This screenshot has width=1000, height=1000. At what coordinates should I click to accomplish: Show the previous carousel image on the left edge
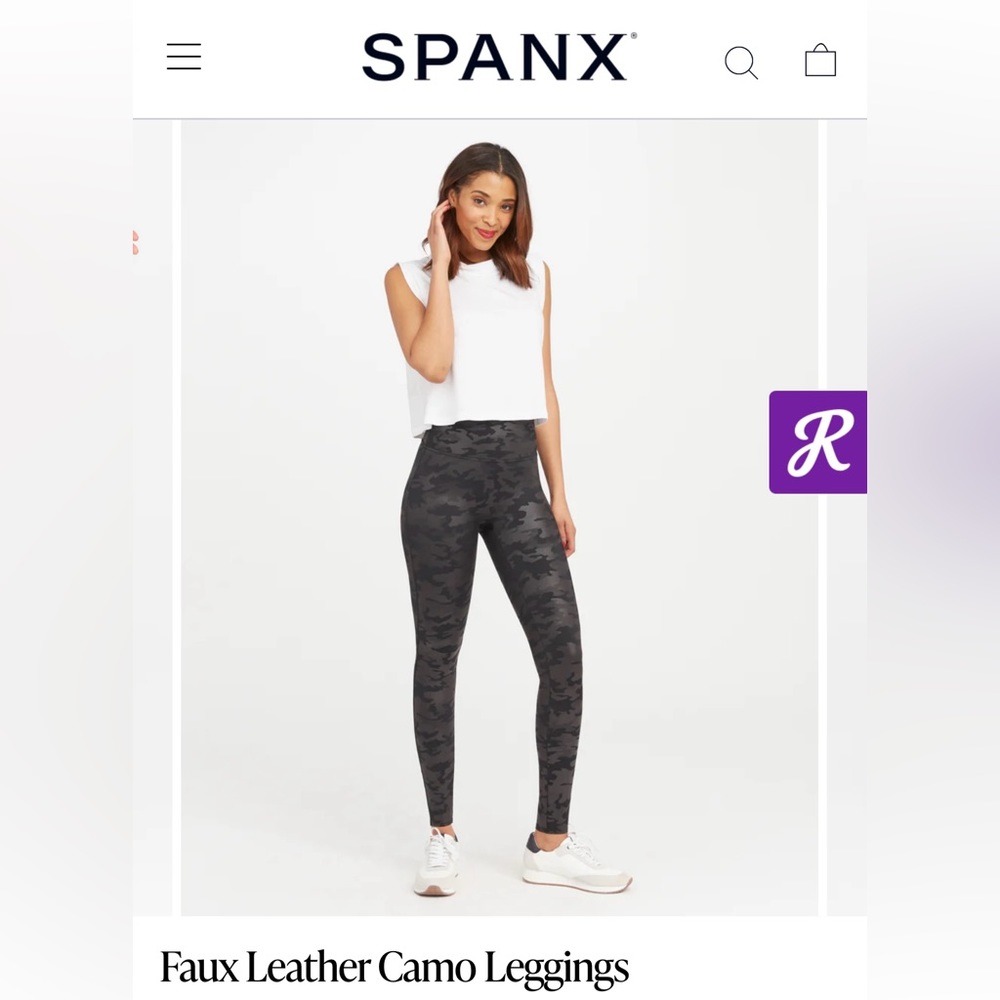tap(152, 517)
